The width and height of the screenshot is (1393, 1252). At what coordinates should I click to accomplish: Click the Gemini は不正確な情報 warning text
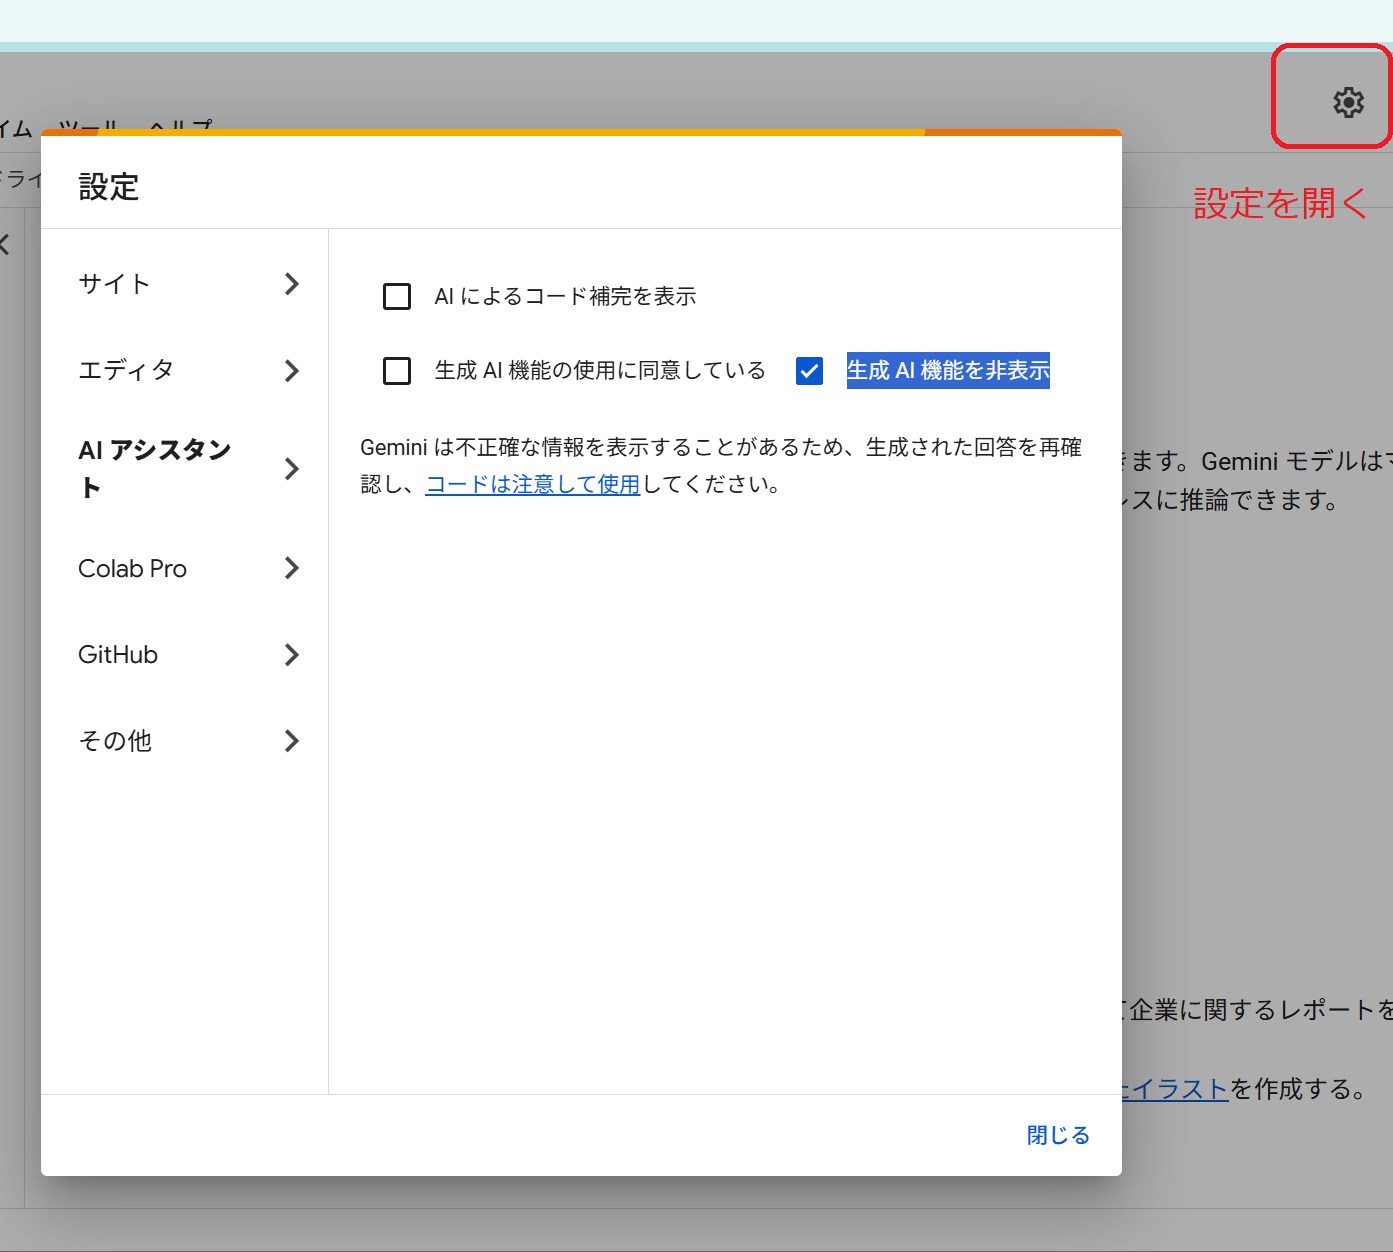point(721,465)
